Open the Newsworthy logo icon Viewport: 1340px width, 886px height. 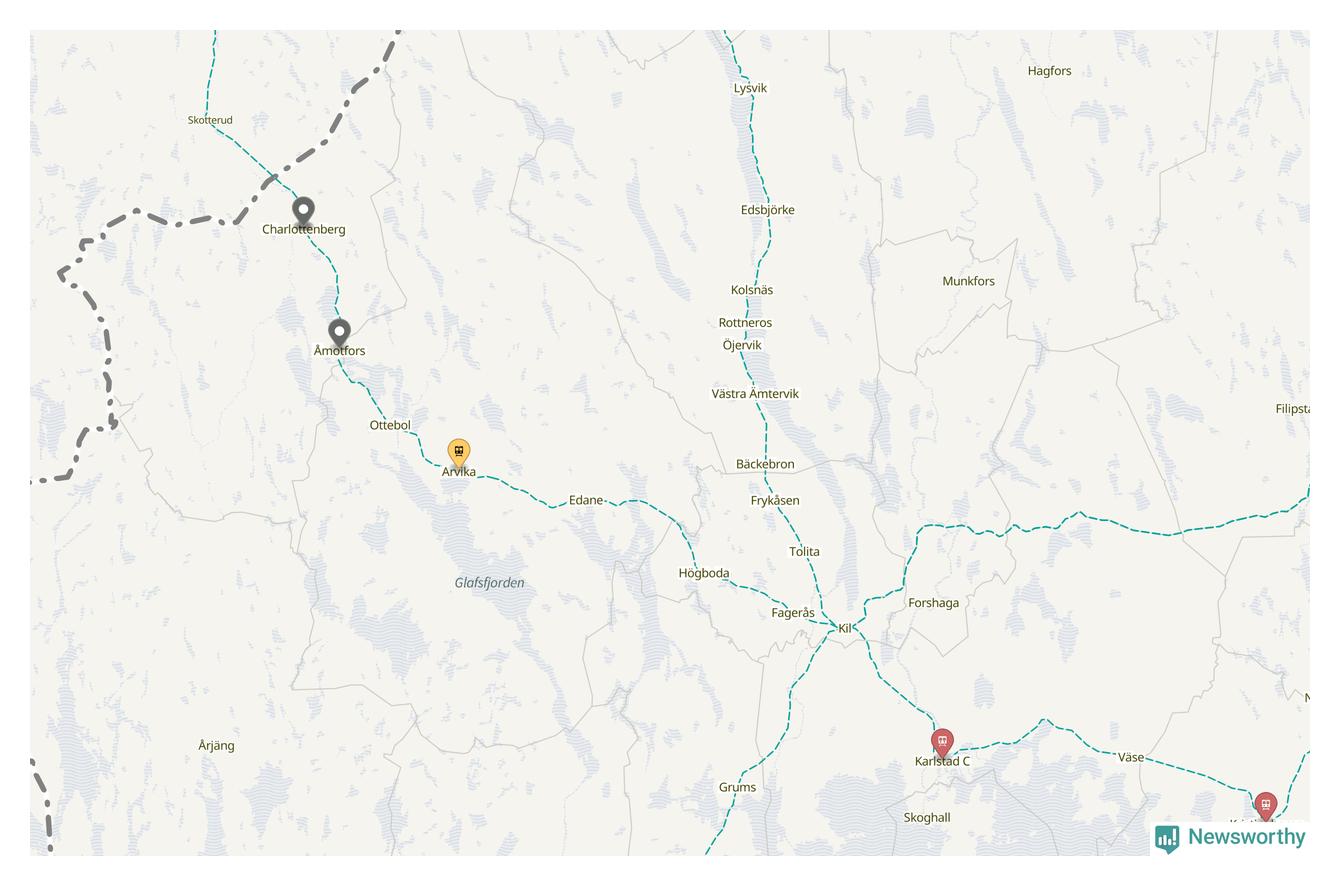click(x=1167, y=839)
